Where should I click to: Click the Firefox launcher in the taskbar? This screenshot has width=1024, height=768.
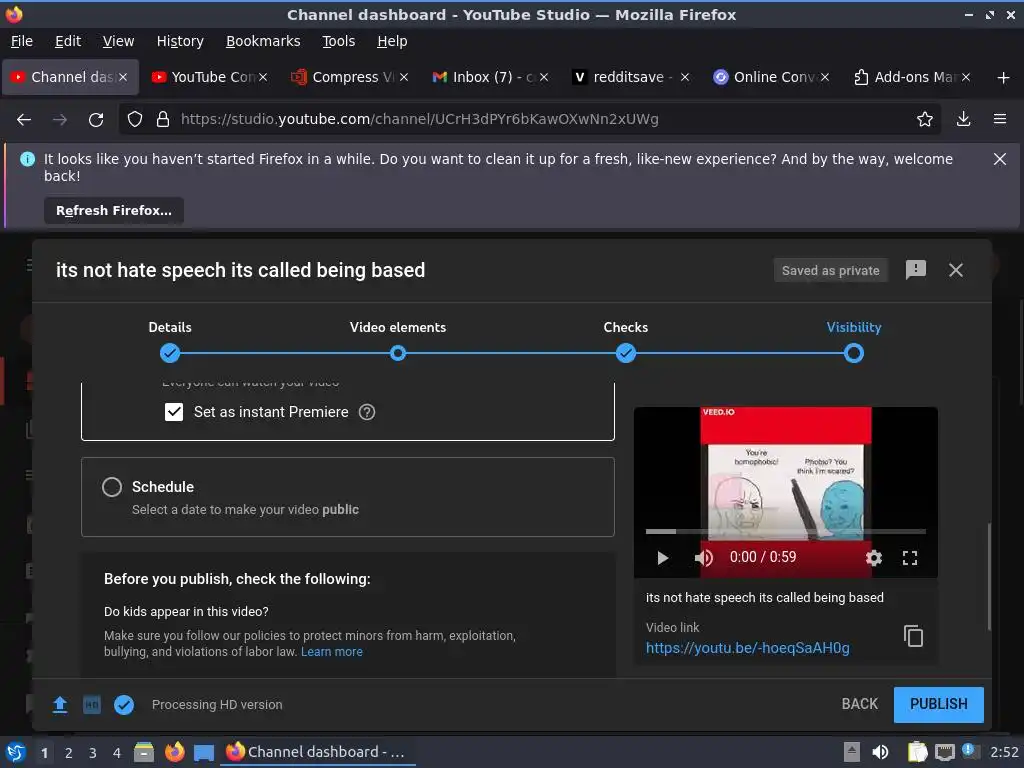[x=174, y=752]
